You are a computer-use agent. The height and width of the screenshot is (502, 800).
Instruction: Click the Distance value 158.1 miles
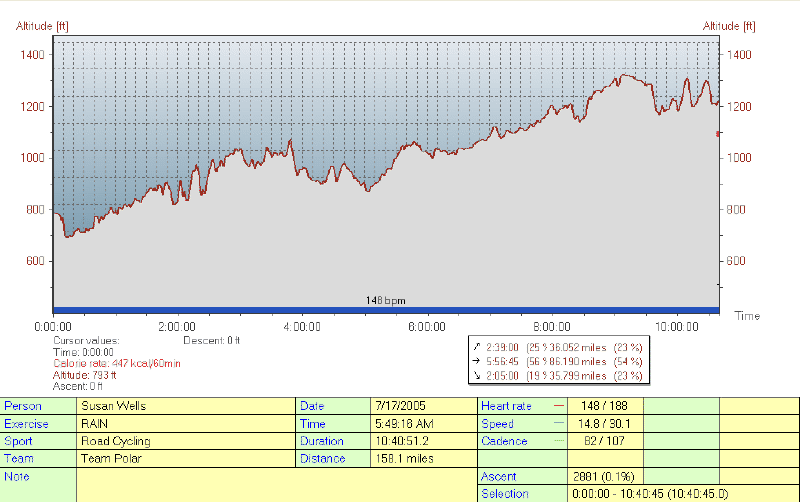(x=422, y=458)
